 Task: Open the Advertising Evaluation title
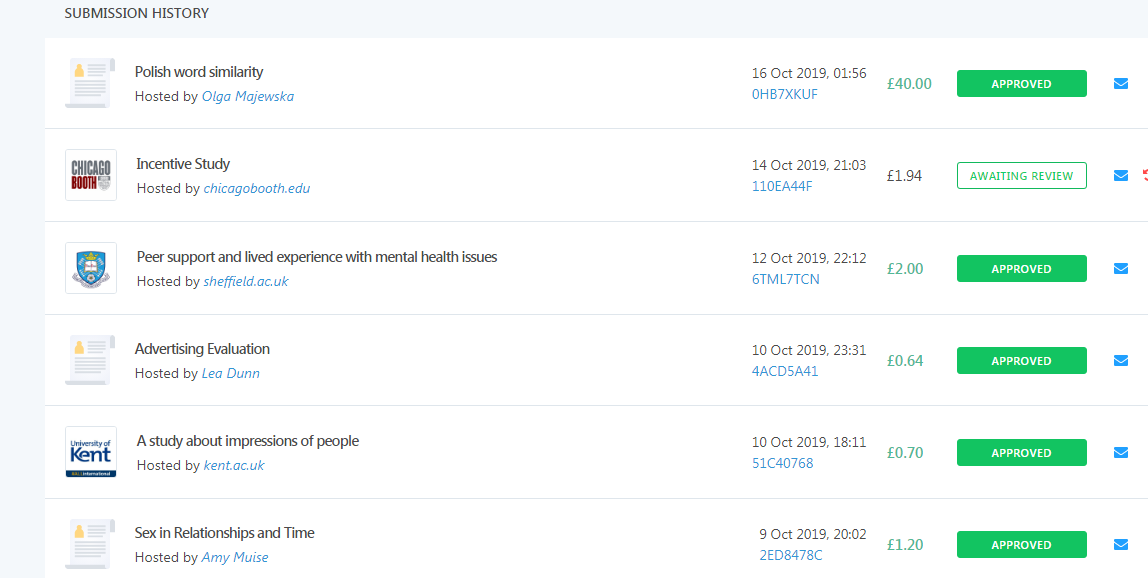(x=202, y=349)
